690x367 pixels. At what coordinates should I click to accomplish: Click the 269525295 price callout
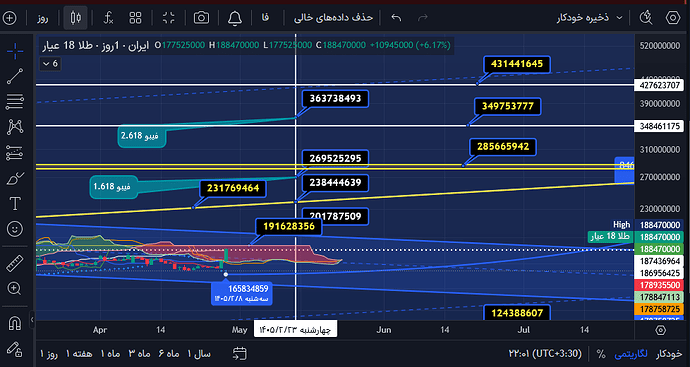pyautogui.click(x=335, y=158)
